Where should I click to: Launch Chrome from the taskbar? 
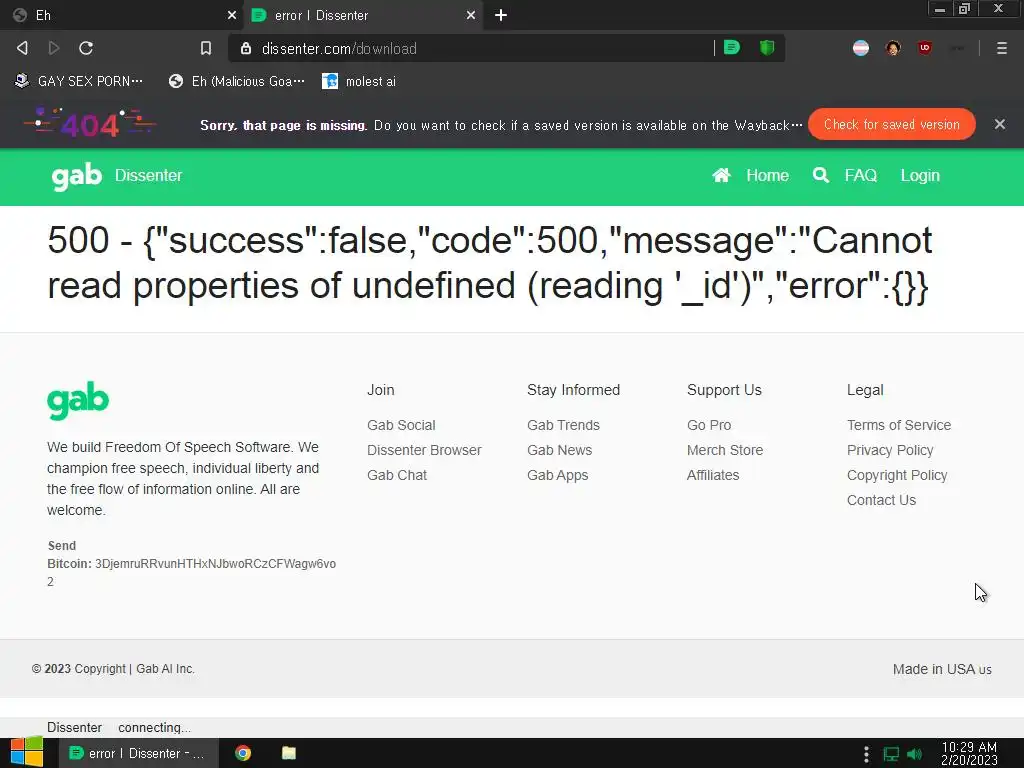(x=243, y=753)
